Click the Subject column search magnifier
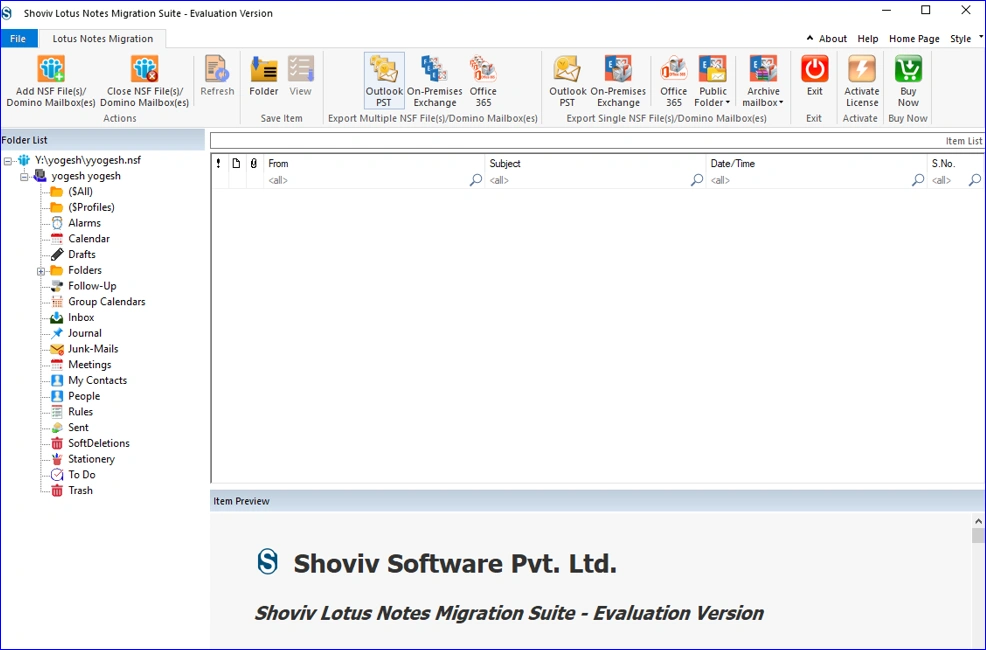The width and height of the screenshot is (986, 650). coord(696,180)
